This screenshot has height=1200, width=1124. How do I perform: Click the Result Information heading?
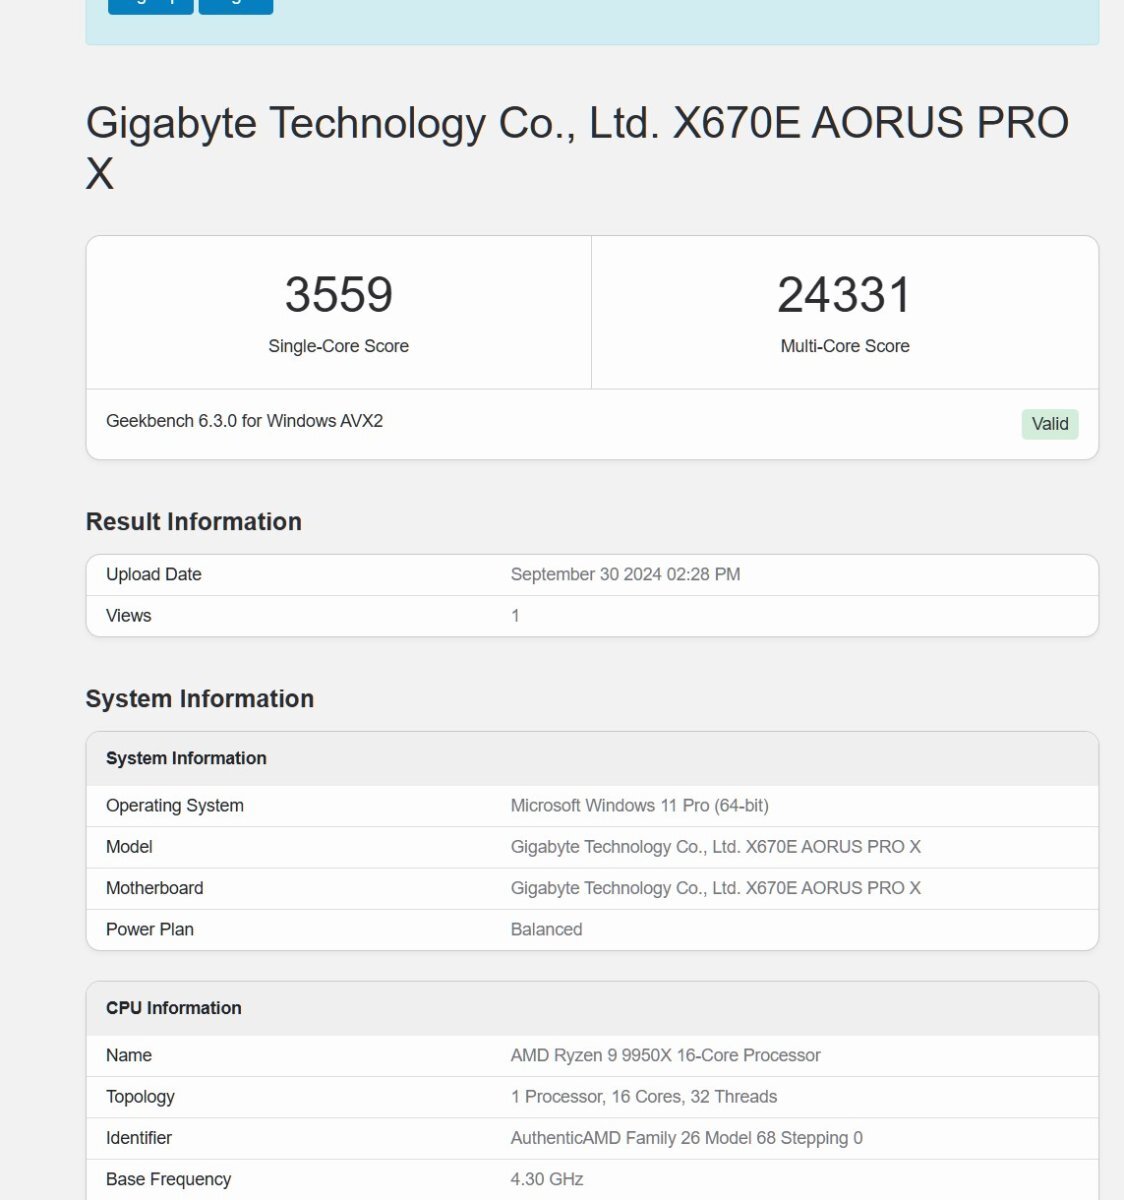click(194, 522)
